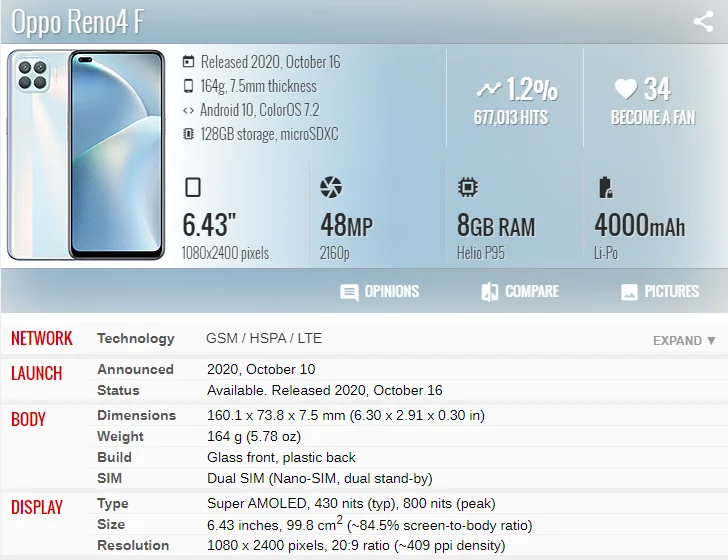
Task: Click the heart icon to become a fan
Action: [625, 89]
